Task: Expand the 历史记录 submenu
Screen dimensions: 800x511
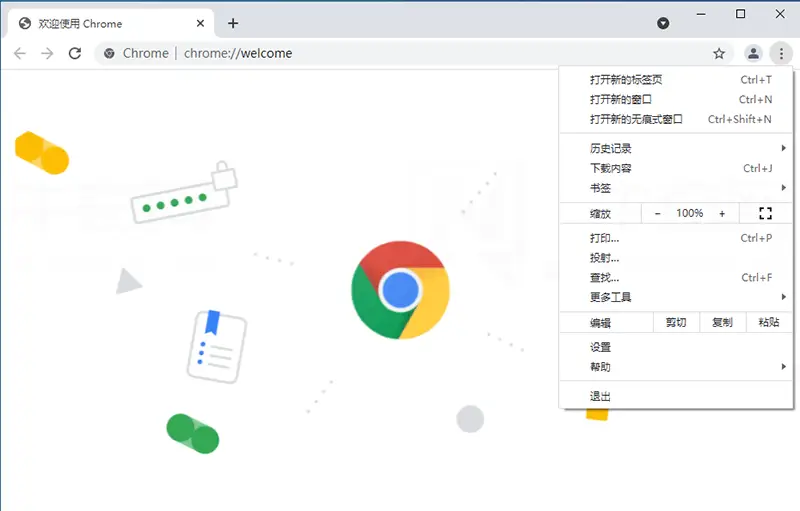Action: pyautogui.click(x=676, y=148)
